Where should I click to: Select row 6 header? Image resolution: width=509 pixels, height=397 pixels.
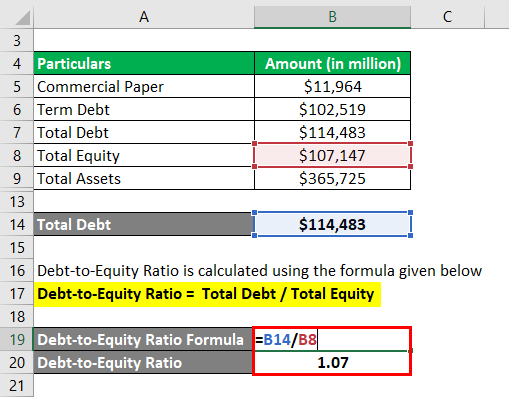(17, 110)
